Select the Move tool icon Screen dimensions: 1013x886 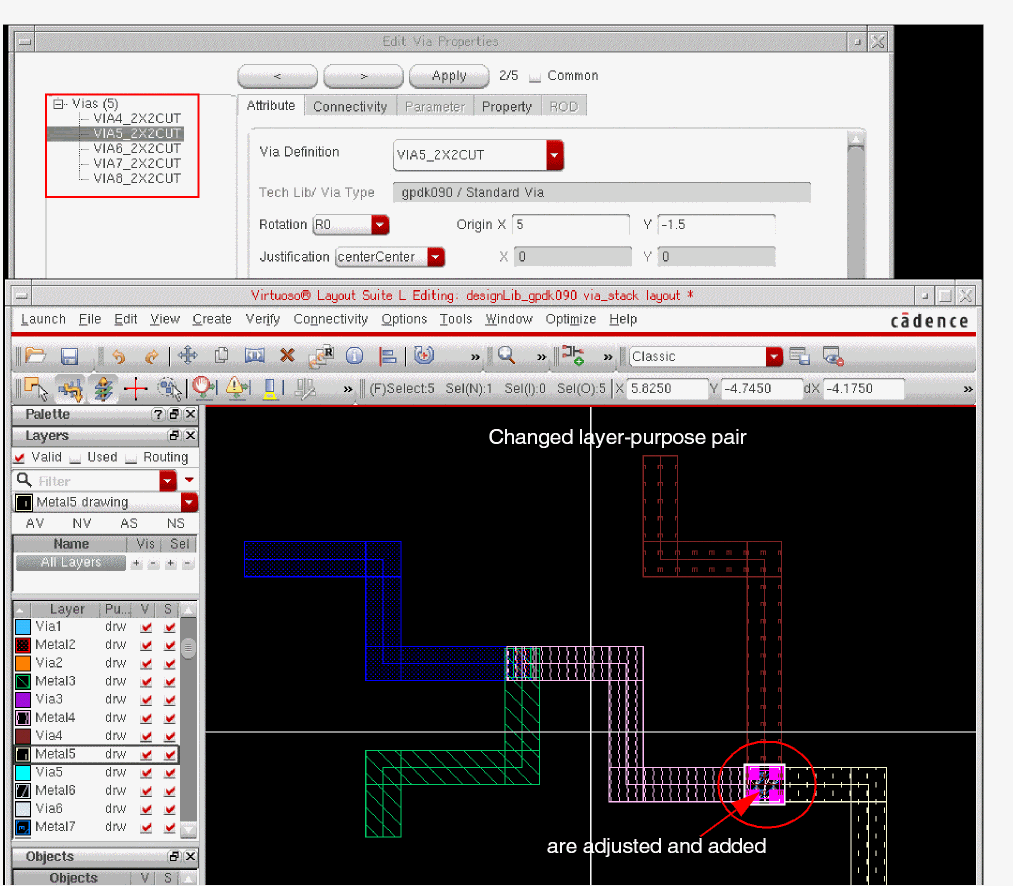(x=187, y=355)
